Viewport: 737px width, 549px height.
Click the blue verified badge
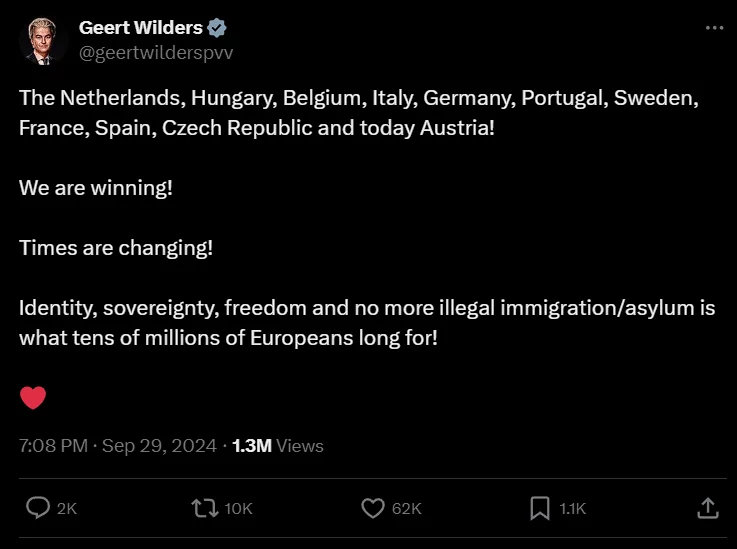[x=217, y=28]
